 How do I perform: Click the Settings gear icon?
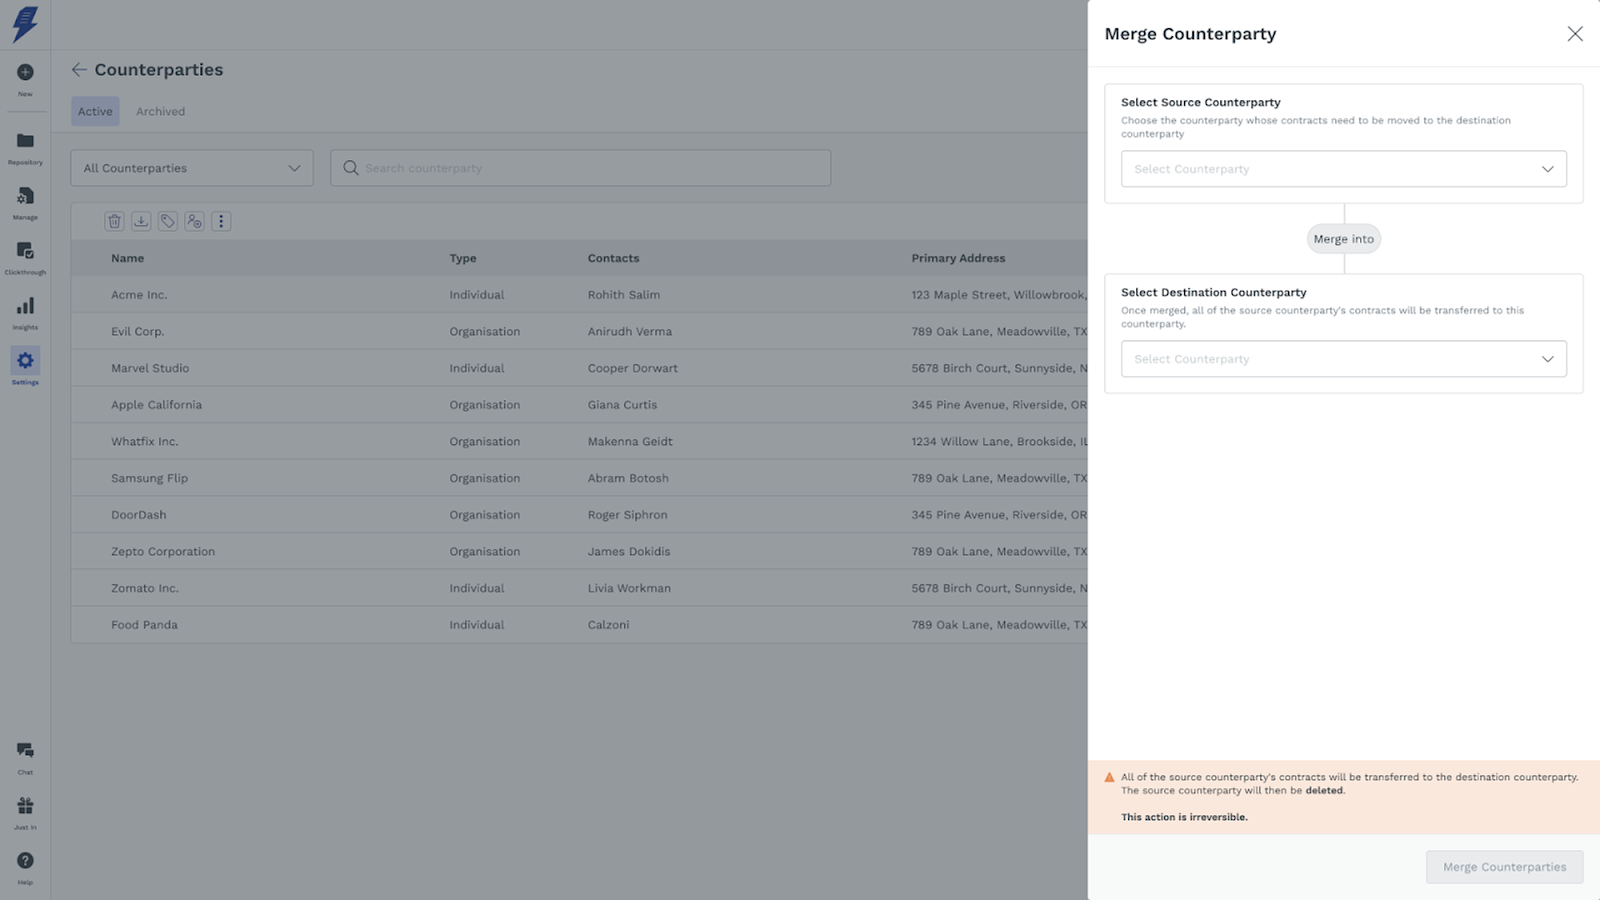click(x=25, y=361)
